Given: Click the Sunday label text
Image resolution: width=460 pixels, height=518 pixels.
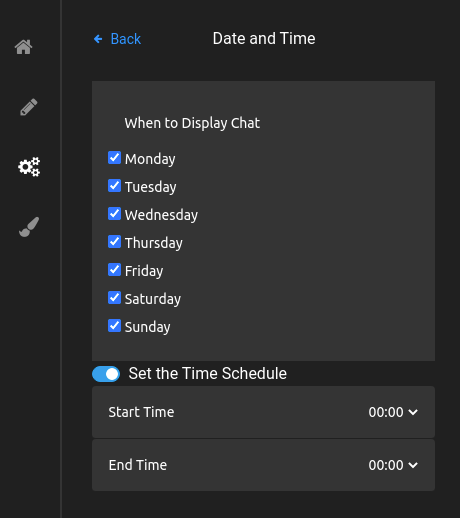Looking at the screenshot, I should [x=147, y=327].
